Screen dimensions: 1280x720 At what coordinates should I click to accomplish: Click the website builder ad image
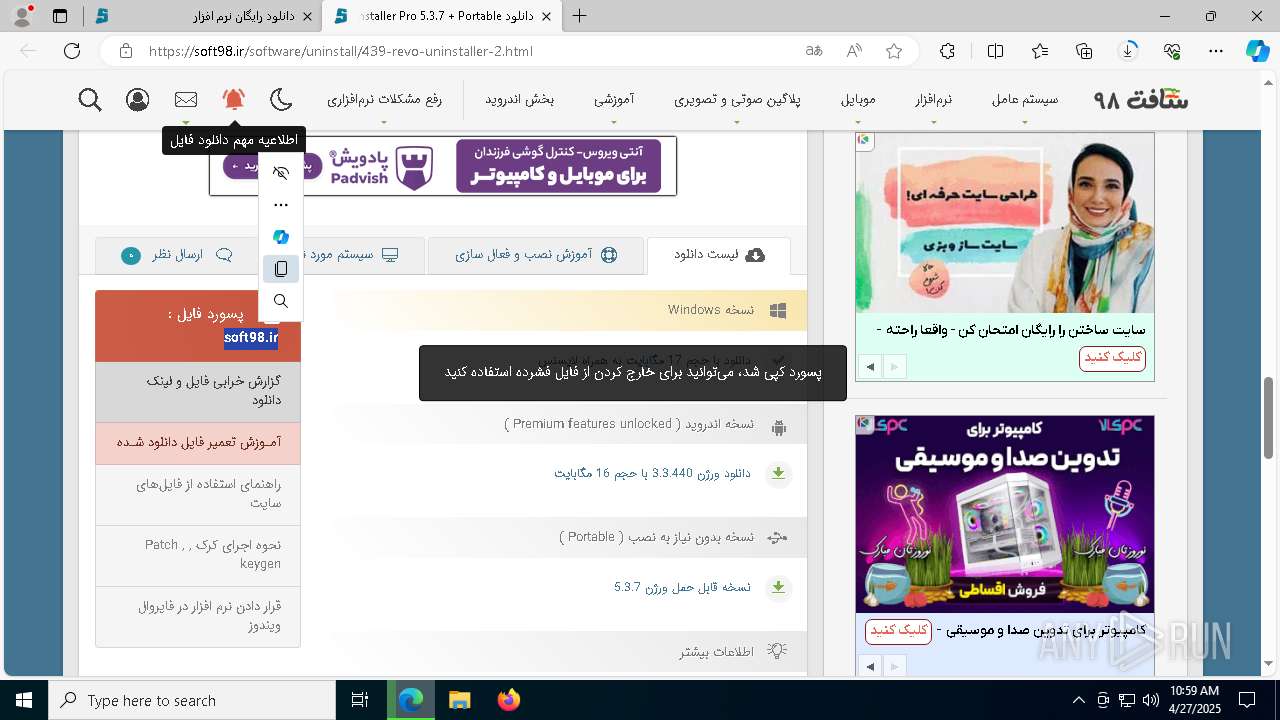tap(1005, 223)
